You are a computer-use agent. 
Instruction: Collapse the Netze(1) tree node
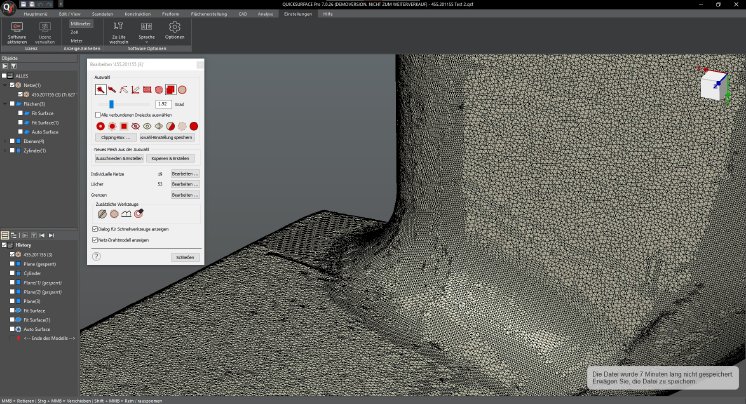tap(5, 85)
